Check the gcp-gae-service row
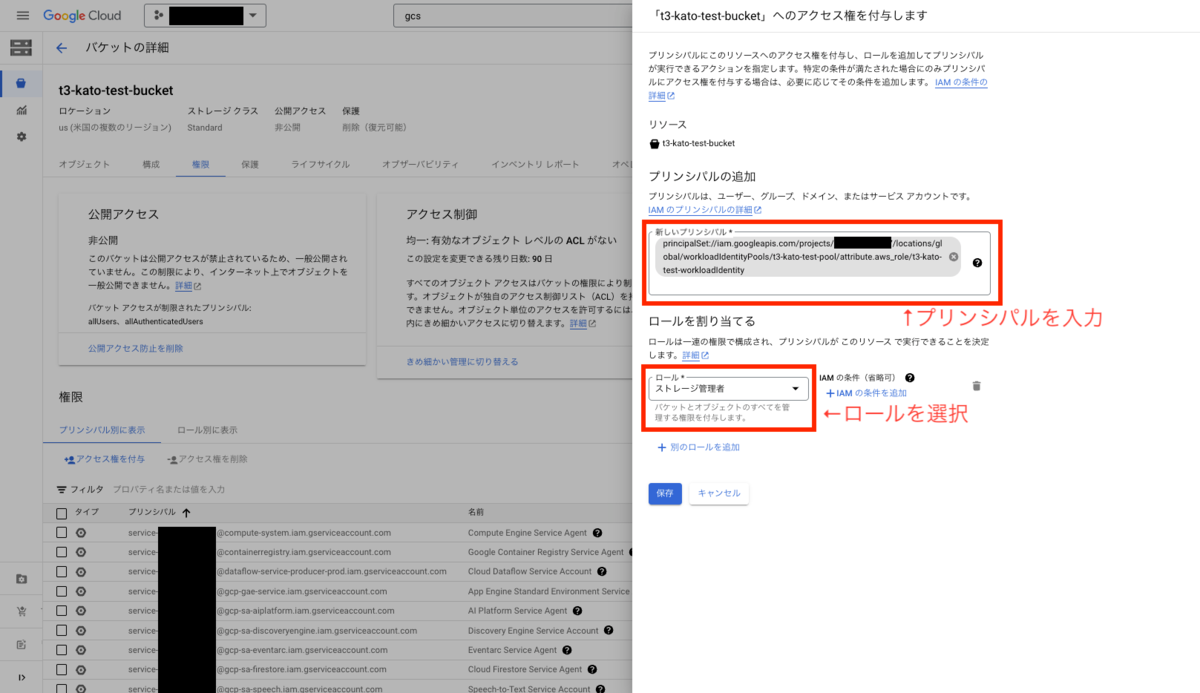 click(62, 591)
